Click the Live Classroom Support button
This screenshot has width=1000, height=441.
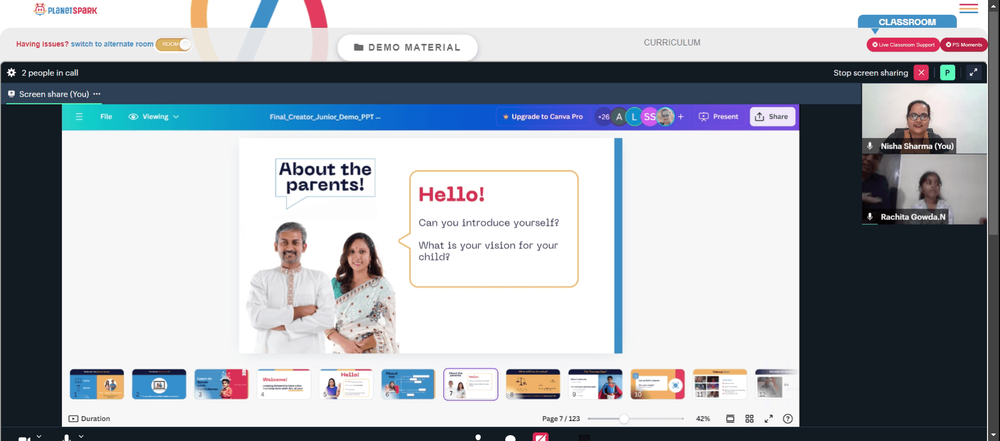coord(902,45)
